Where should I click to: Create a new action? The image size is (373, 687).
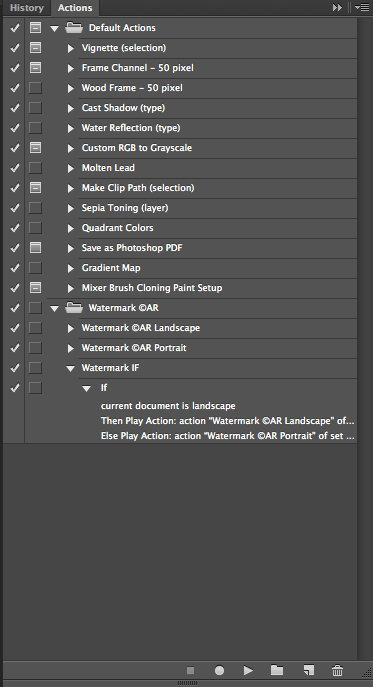point(309,670)
